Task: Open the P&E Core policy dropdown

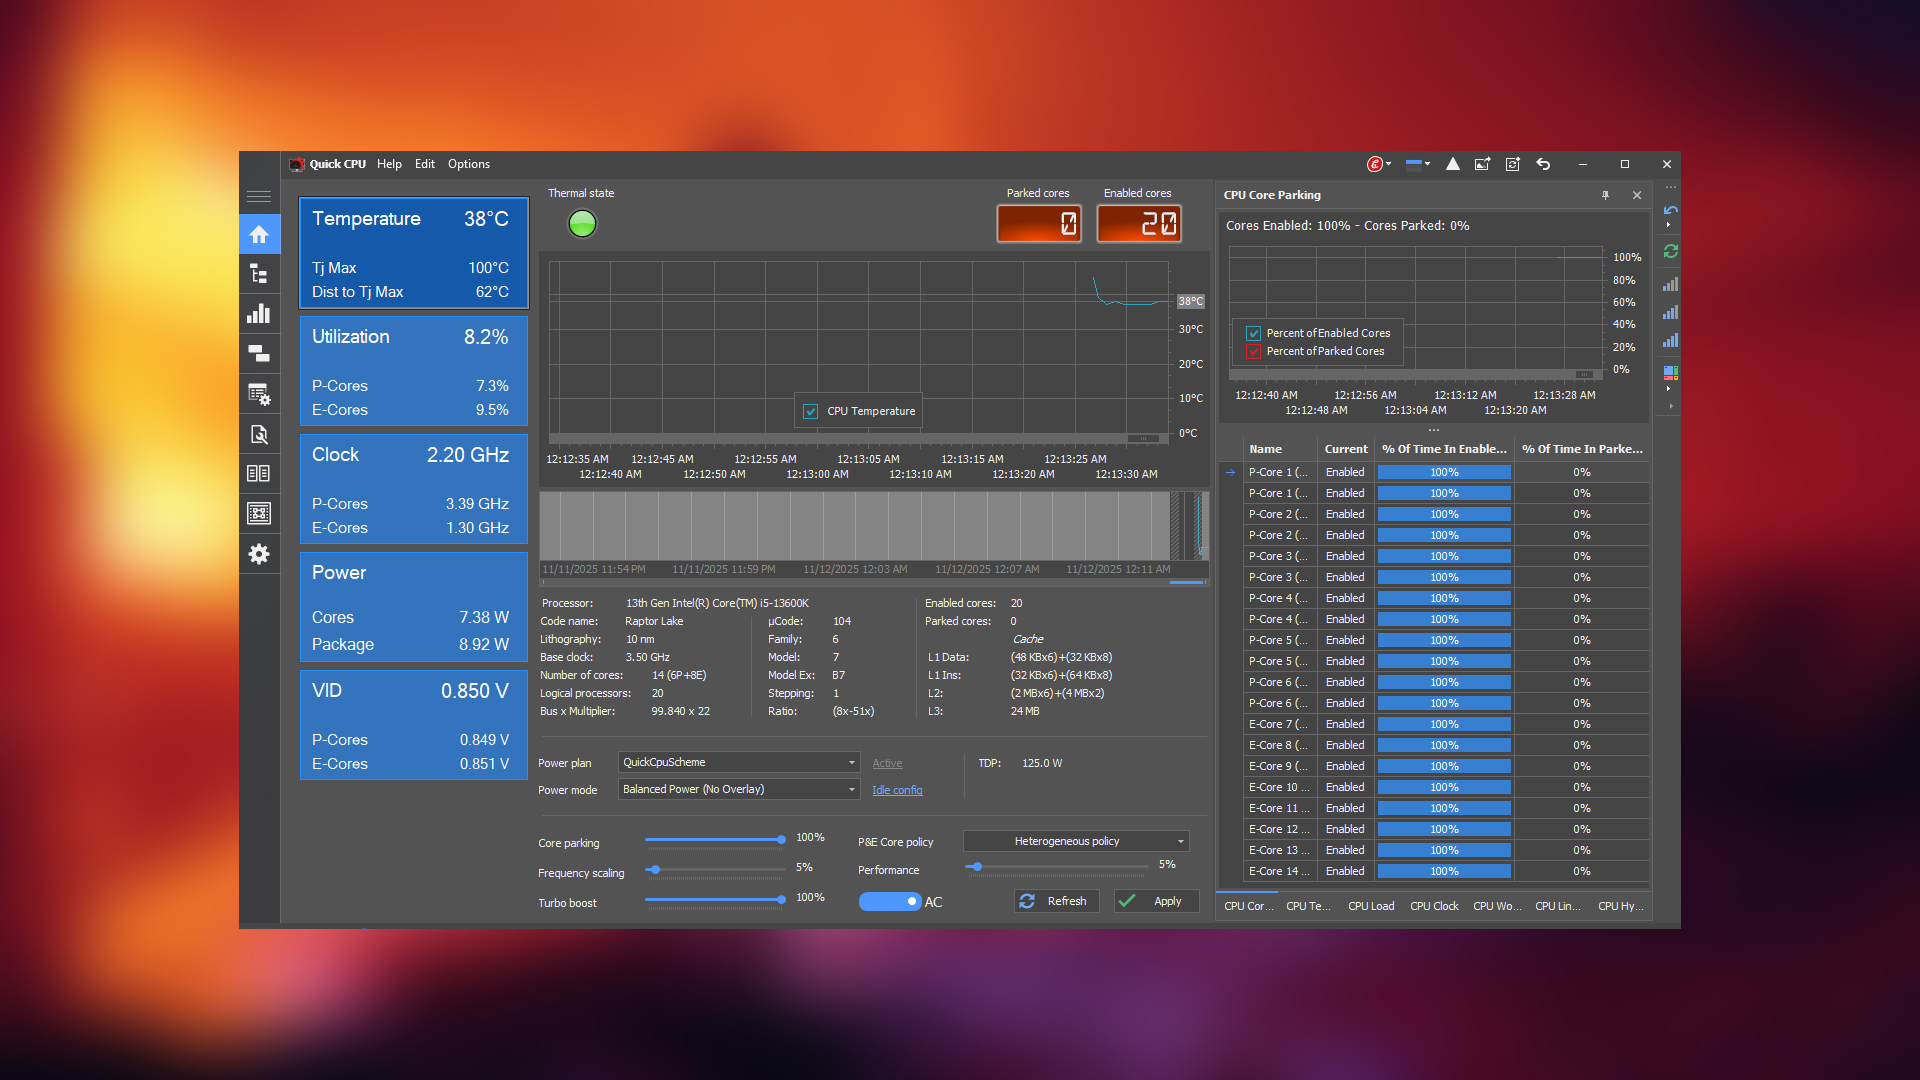Action: click(x=1075, y=841)
